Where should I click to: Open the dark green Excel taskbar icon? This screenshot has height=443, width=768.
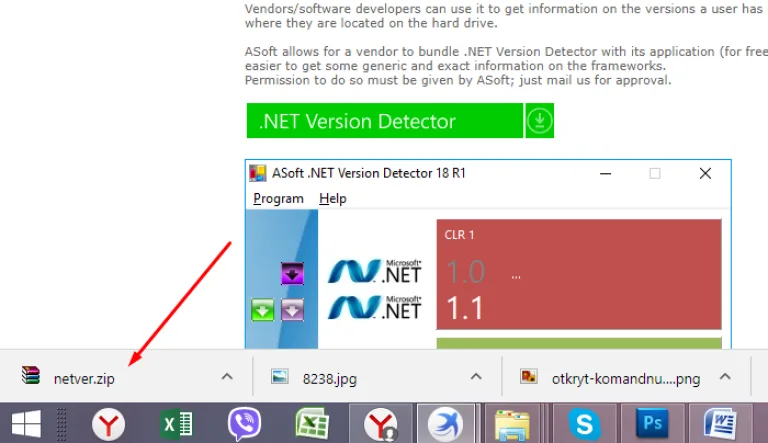click(176, 423)
